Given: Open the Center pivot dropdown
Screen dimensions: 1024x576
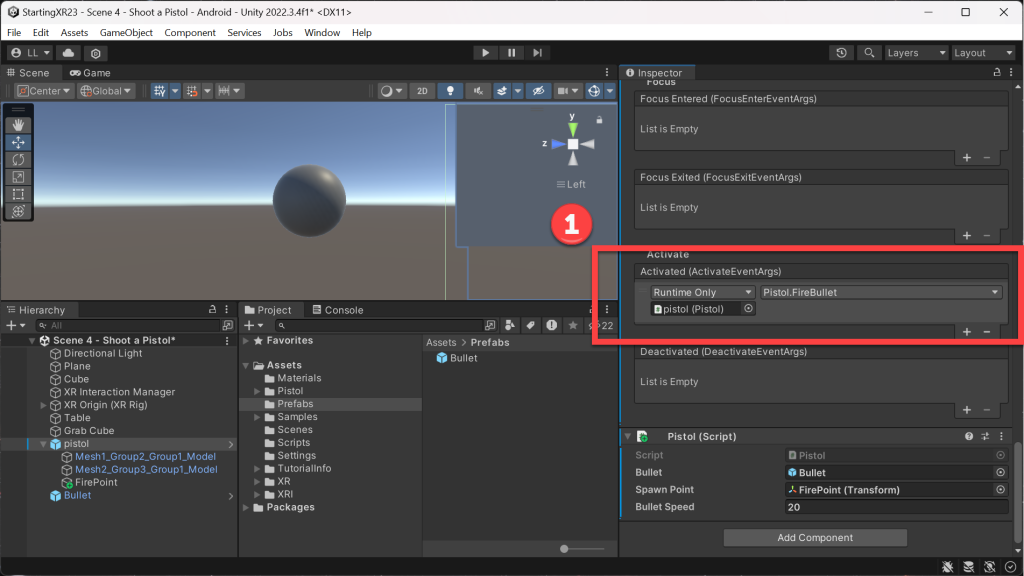Looking at the screenshot, I should (x=44, y=91).
